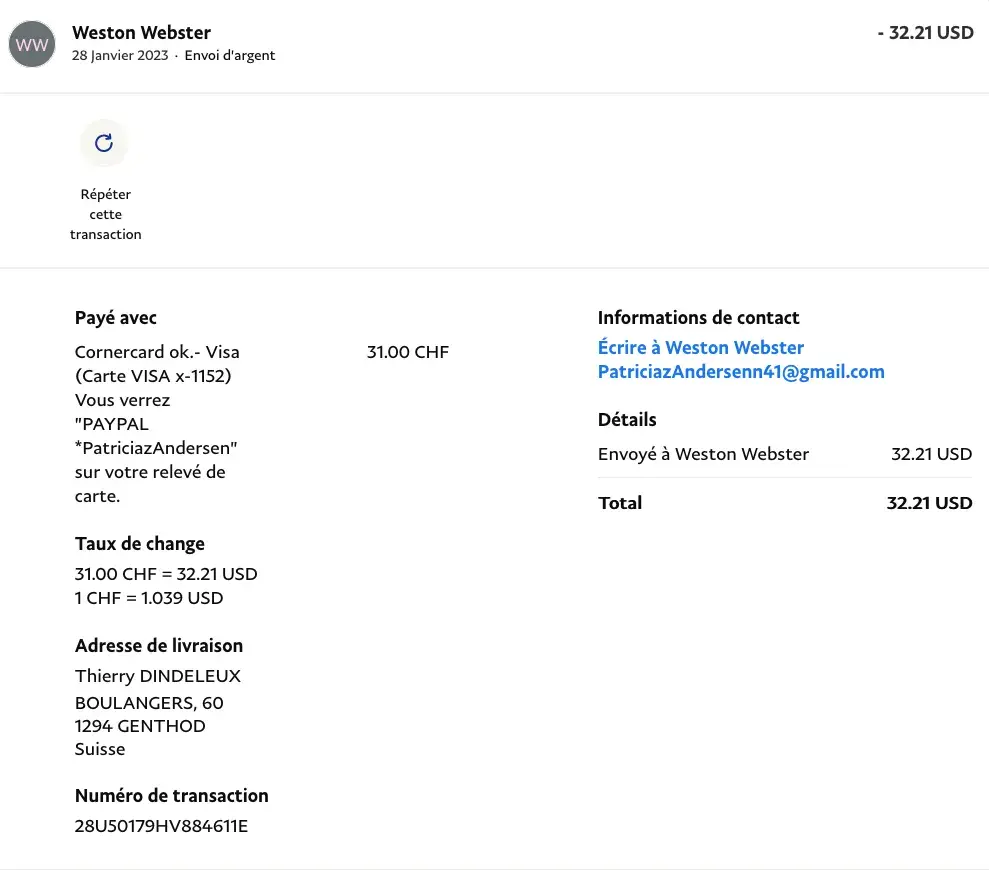This screenshot has width=989, height=870.
Task: Click the Weston Webster name in header
Action: (141, 33)
